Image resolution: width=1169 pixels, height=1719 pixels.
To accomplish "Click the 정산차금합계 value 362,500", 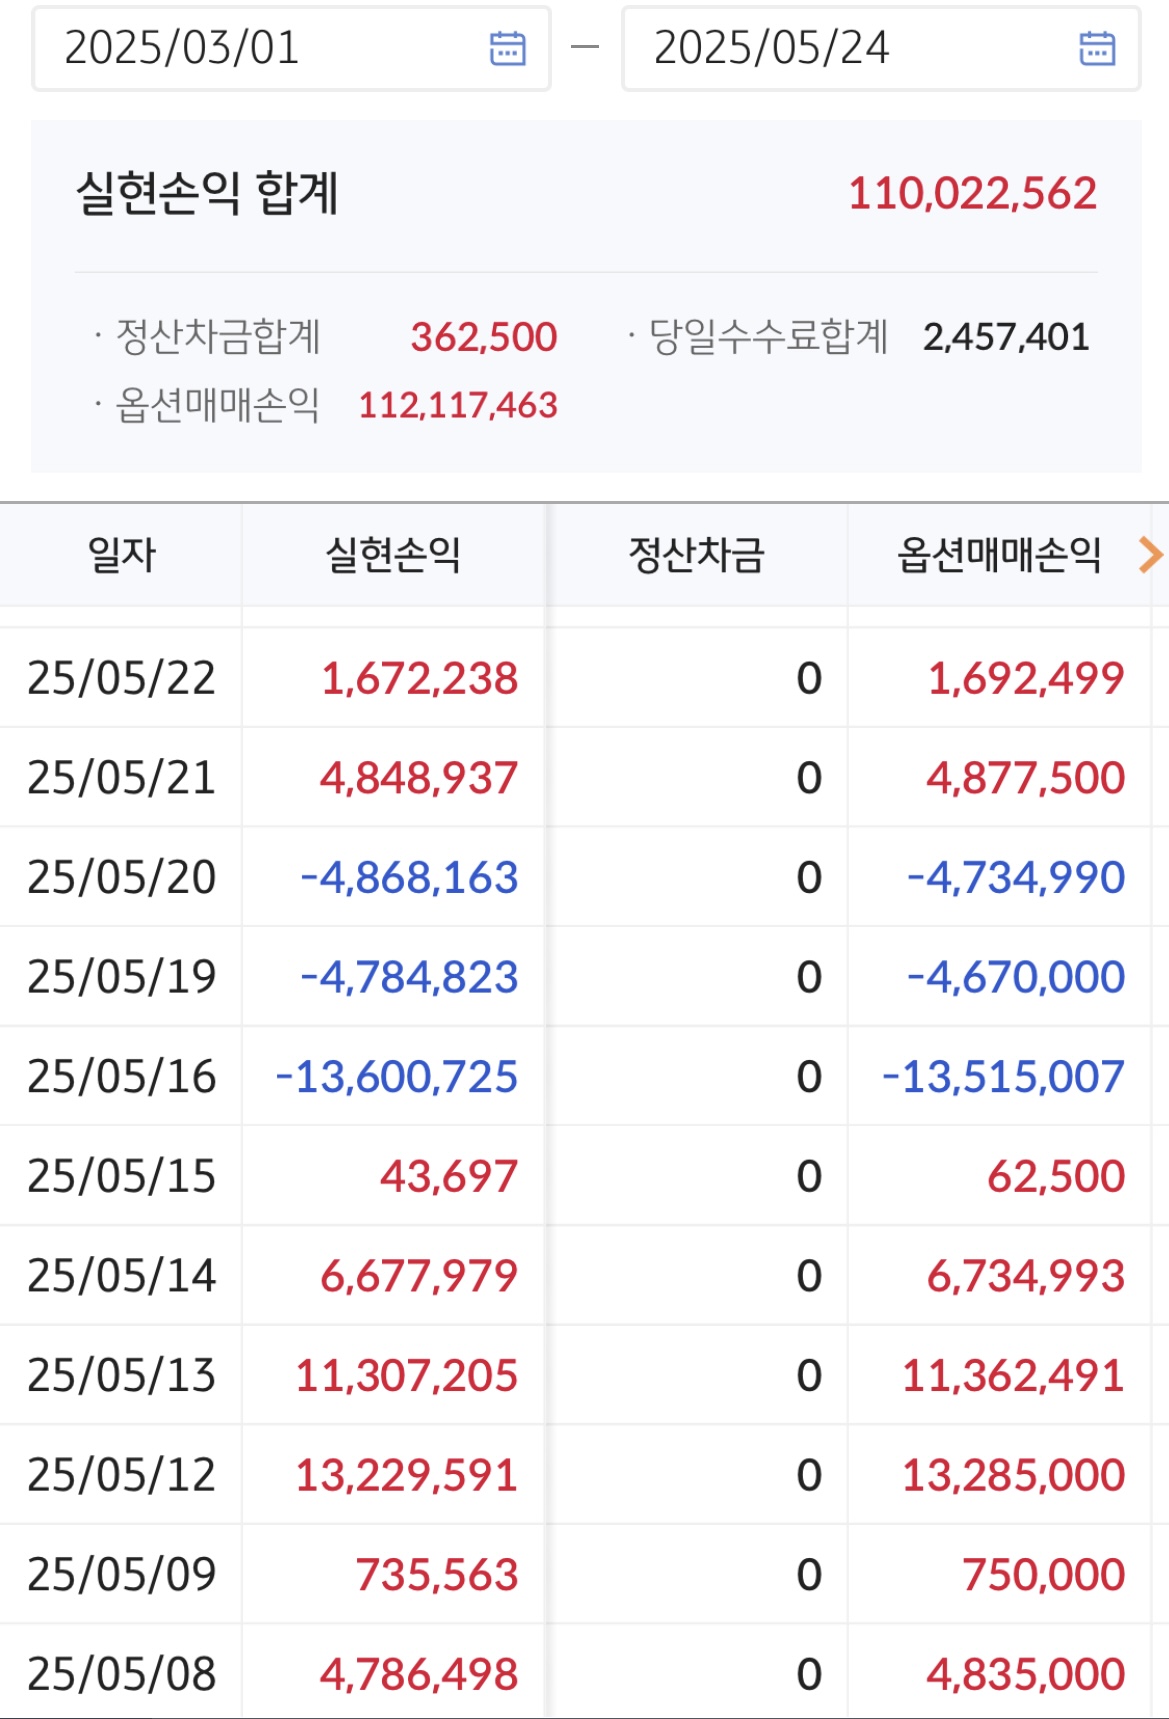I will click(484, 337).
